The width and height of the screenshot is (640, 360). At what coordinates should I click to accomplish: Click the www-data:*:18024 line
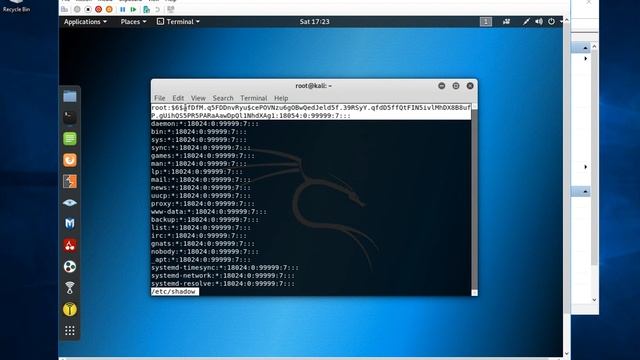(209, 212)
